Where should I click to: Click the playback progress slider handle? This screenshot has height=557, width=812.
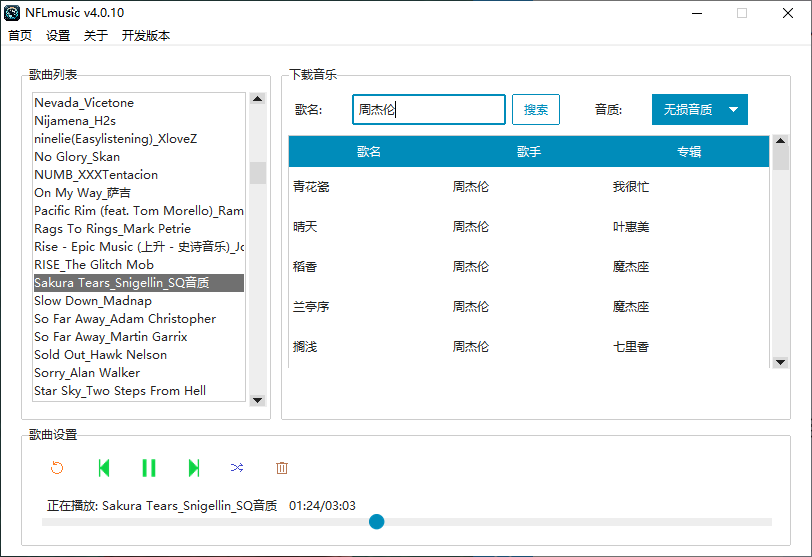376,522
